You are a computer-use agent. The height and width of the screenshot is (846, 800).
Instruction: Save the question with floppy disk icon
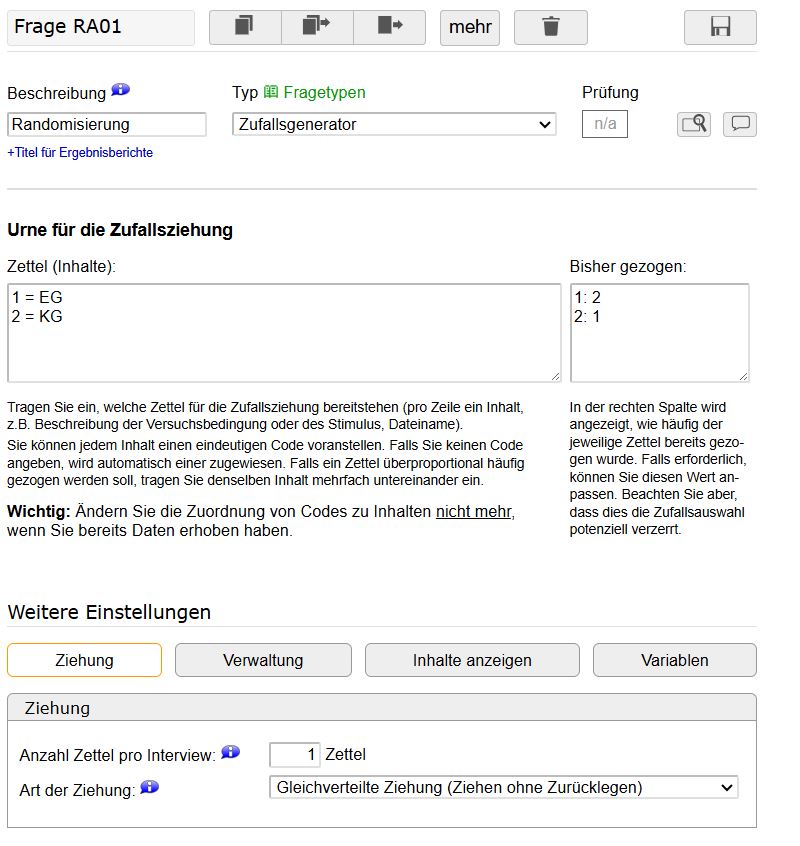pos(720,27)
